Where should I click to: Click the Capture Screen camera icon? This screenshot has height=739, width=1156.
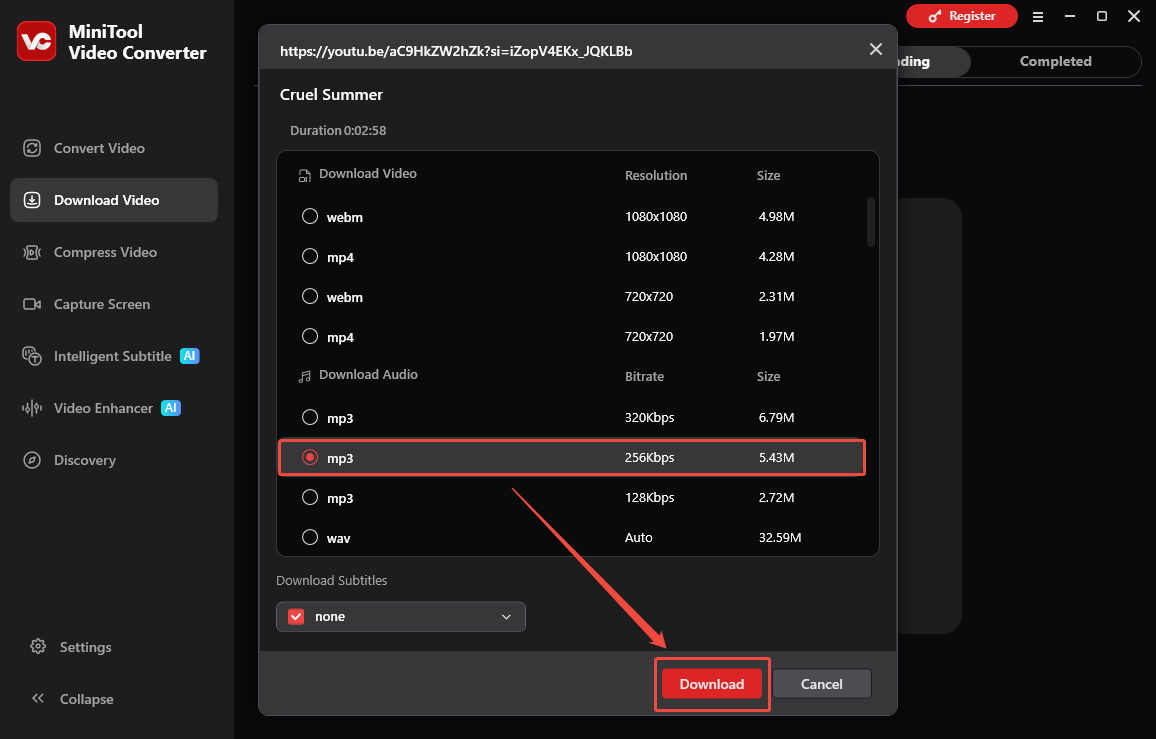(x=32, y=304)
